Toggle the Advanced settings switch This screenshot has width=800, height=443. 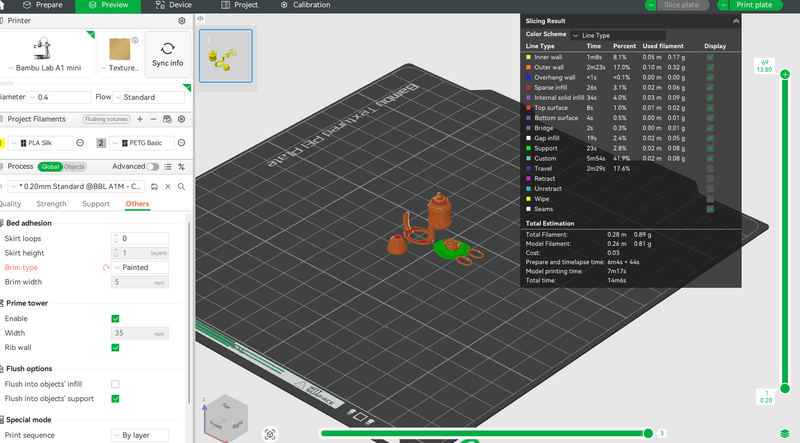pyautogui.click(x=153, y=167)
